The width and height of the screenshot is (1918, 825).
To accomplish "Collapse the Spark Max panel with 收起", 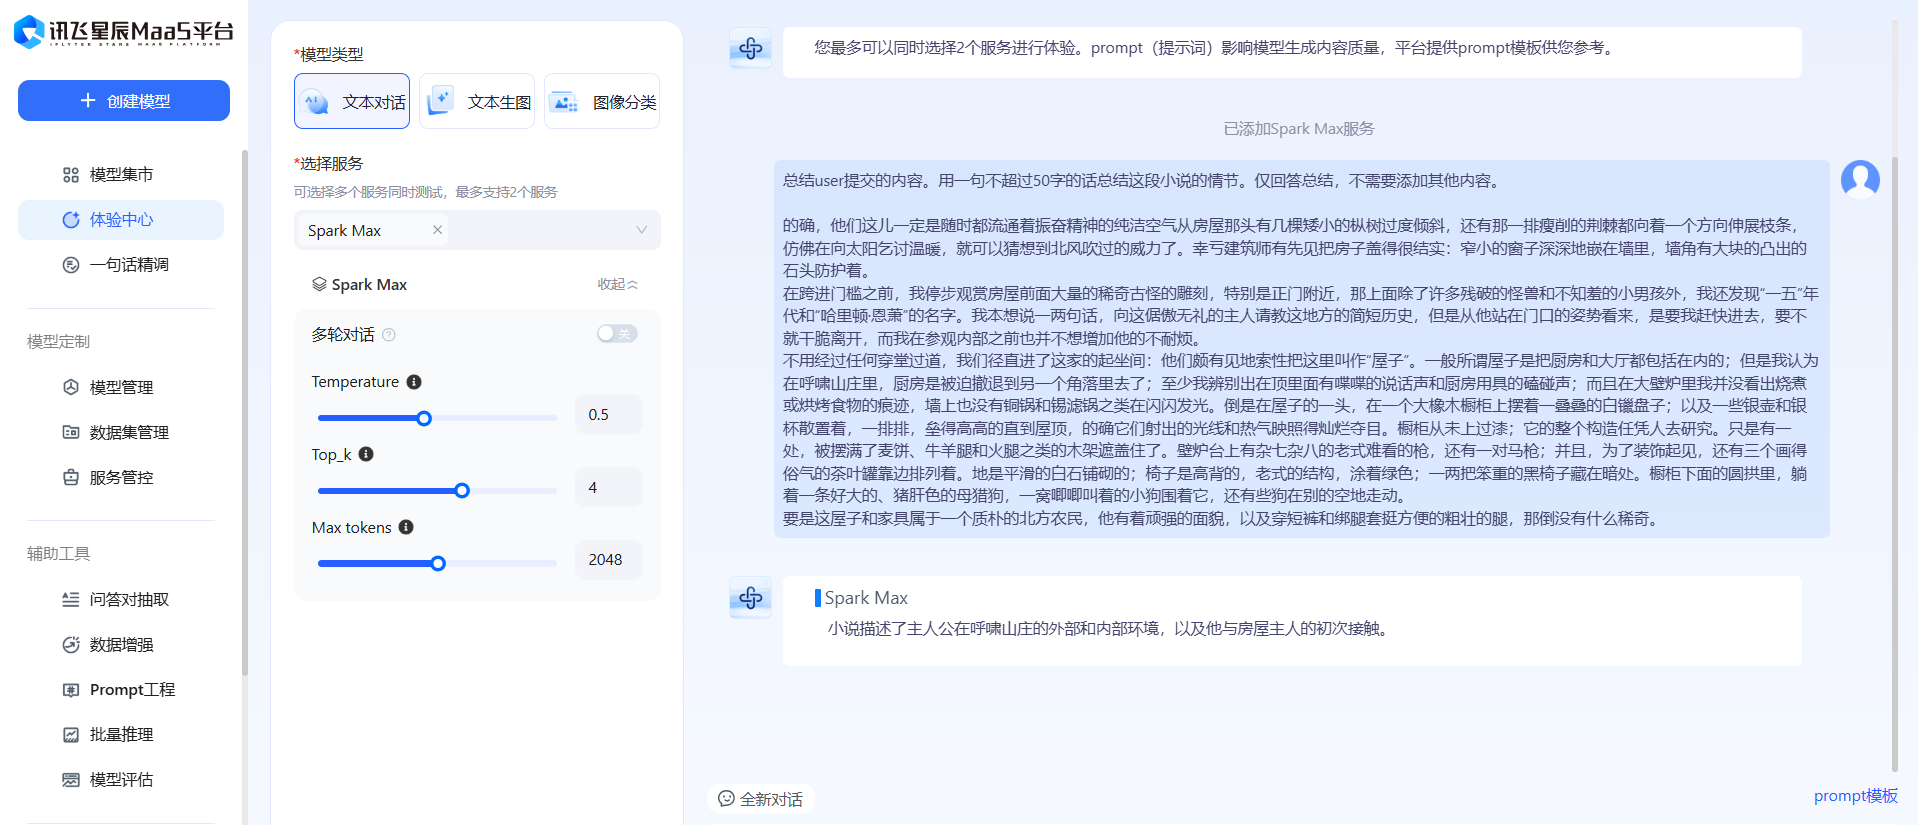I will point(617,285).
